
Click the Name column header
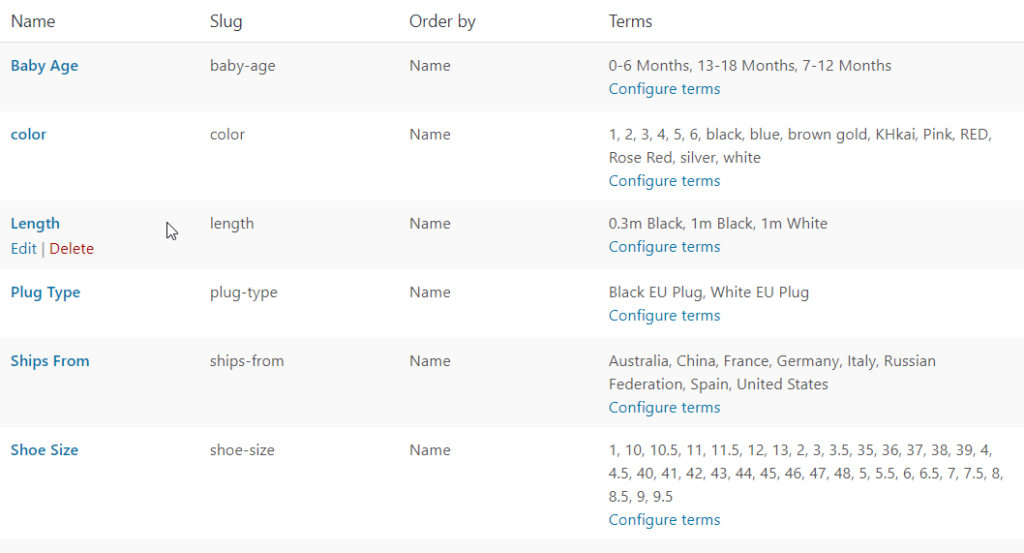[x=33, y=21]
